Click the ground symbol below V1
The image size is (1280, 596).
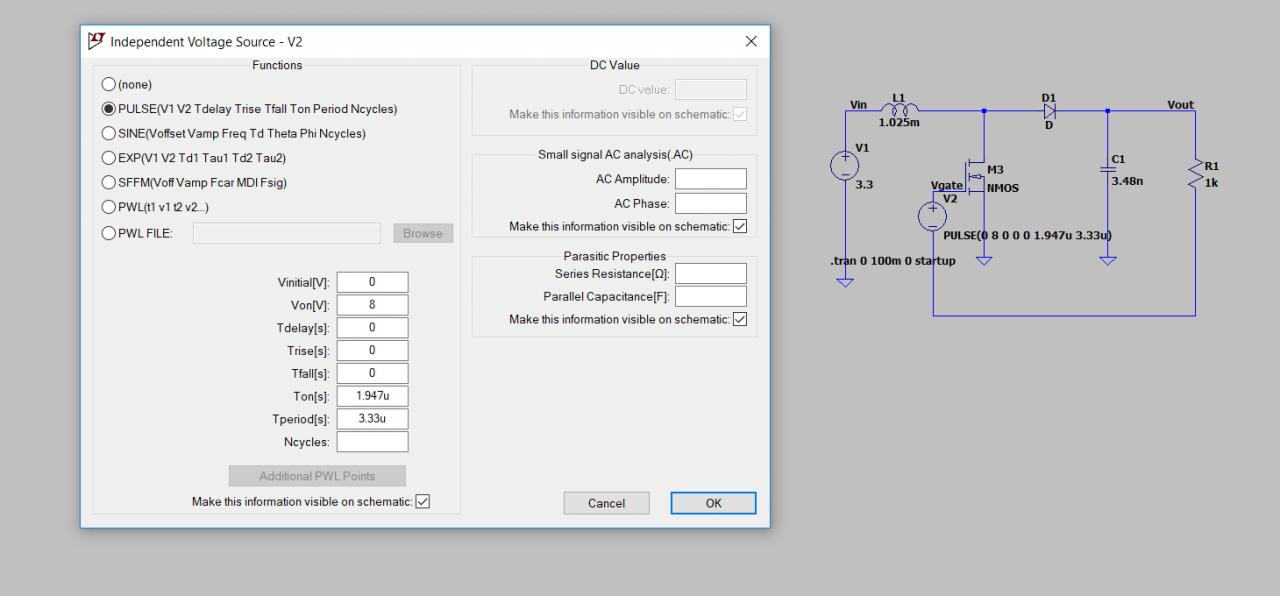[845, 283]
